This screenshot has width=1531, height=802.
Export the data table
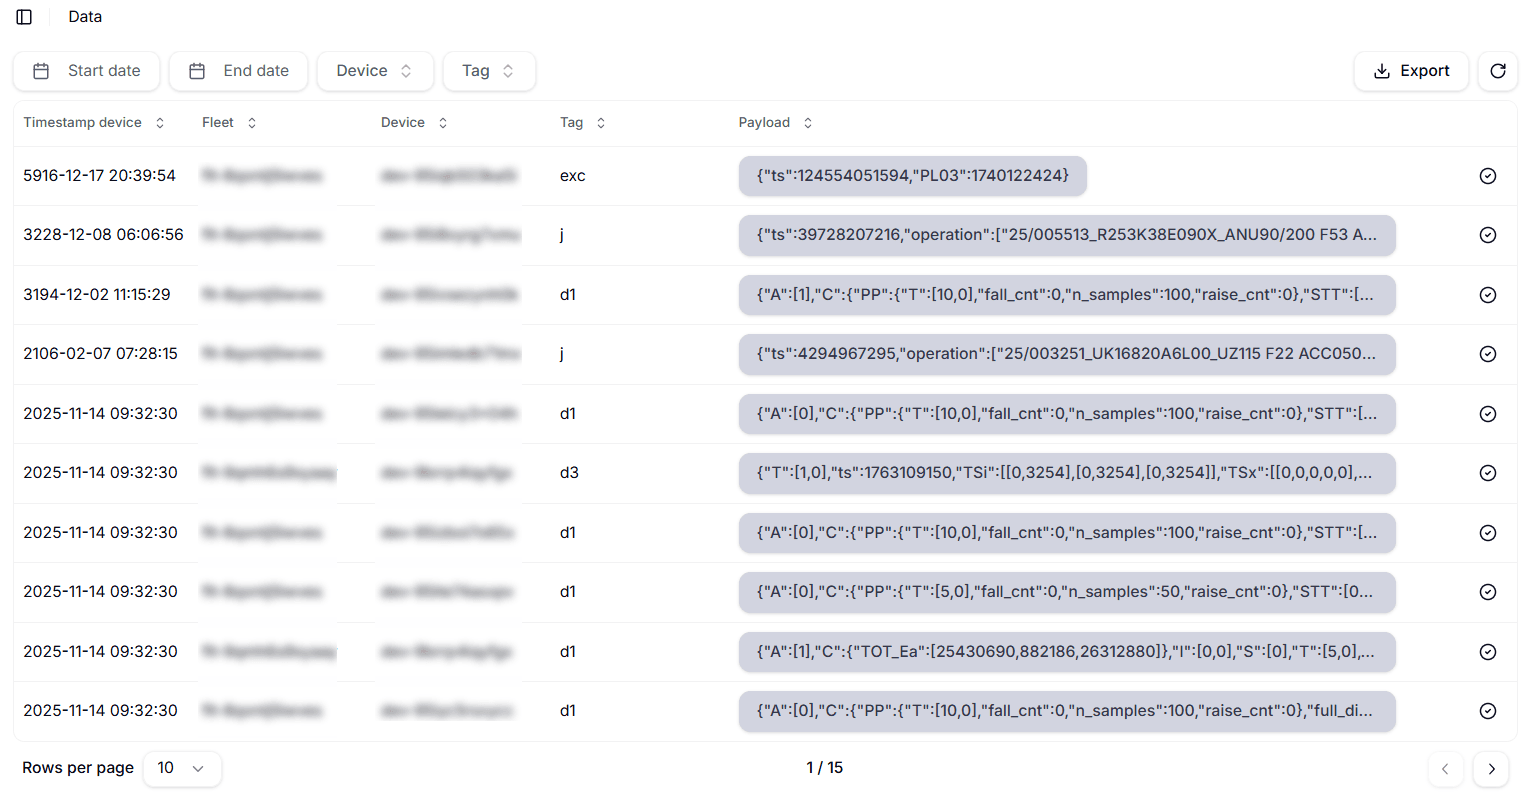point(1410,71)
